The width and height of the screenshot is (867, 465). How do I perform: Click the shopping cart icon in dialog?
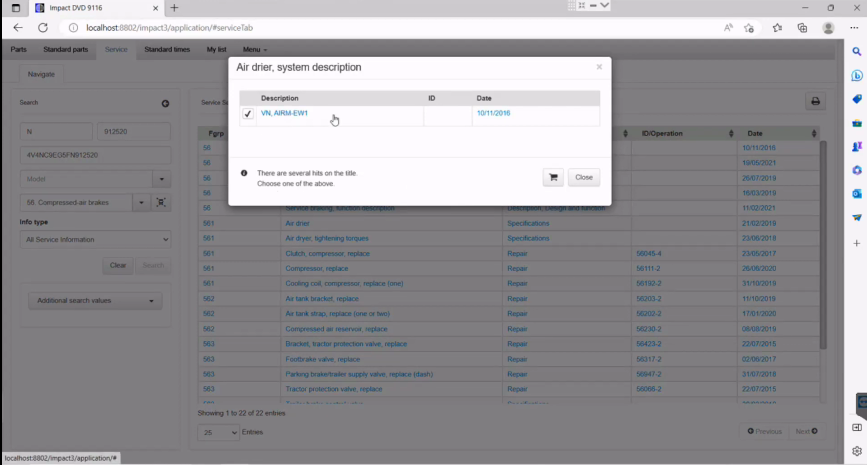tap(552, 177)
